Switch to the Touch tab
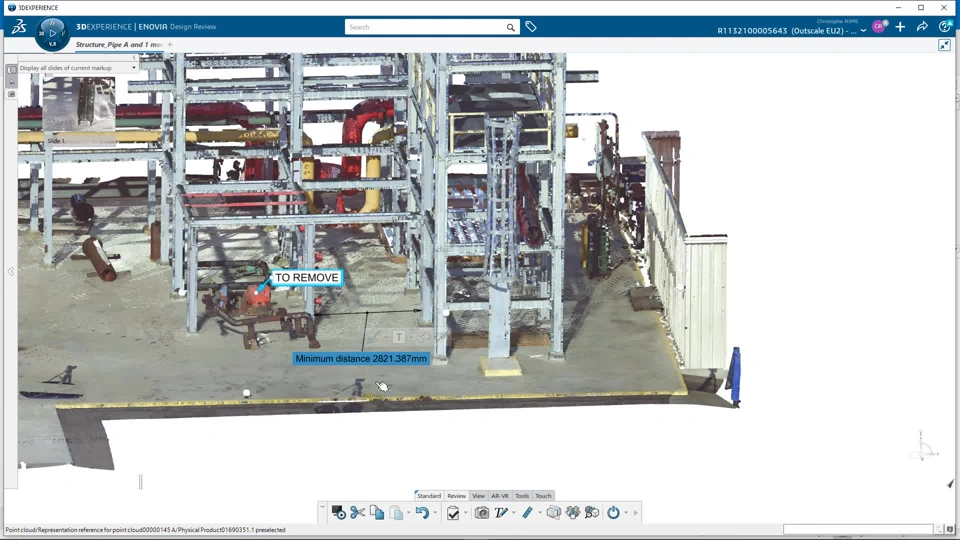The width and height of the screenshot is (960, 540). (x=543, y=496)
